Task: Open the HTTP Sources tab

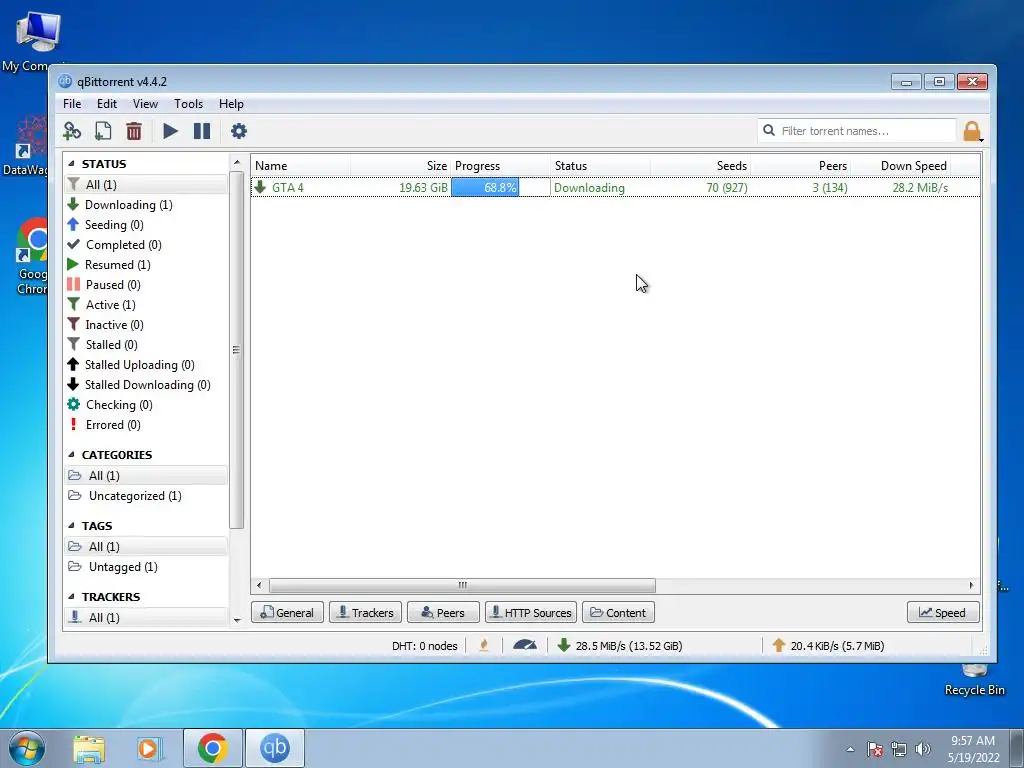Action: 531,613
